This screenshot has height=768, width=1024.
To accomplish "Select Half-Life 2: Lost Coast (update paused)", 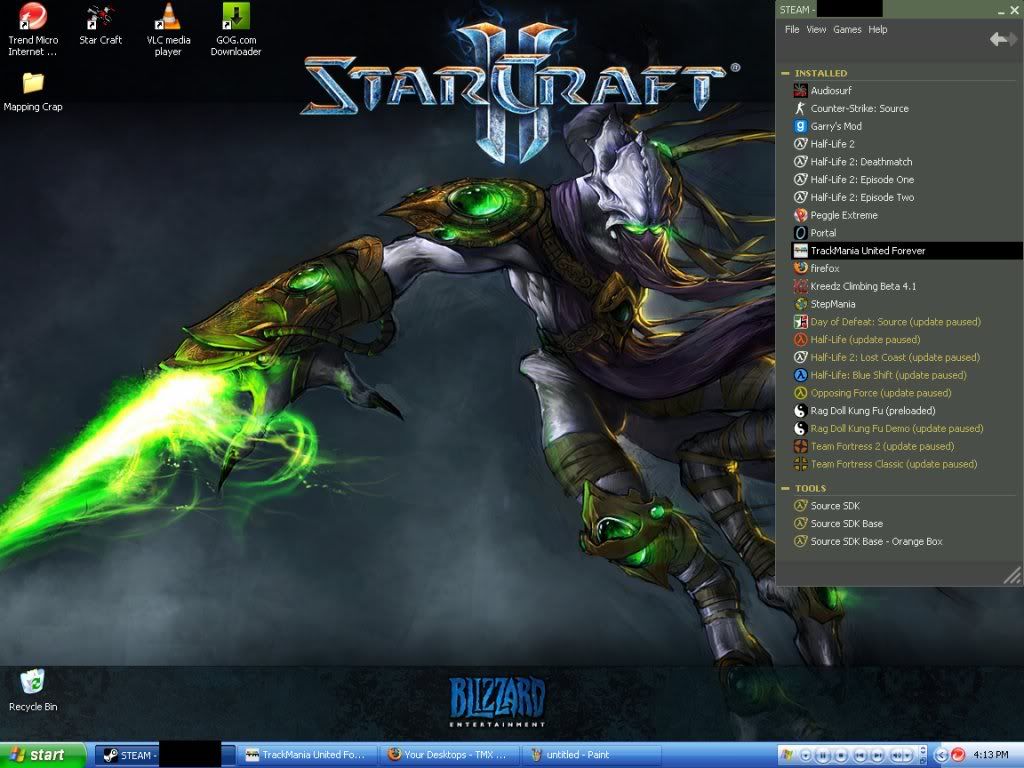I will (886, 357).
